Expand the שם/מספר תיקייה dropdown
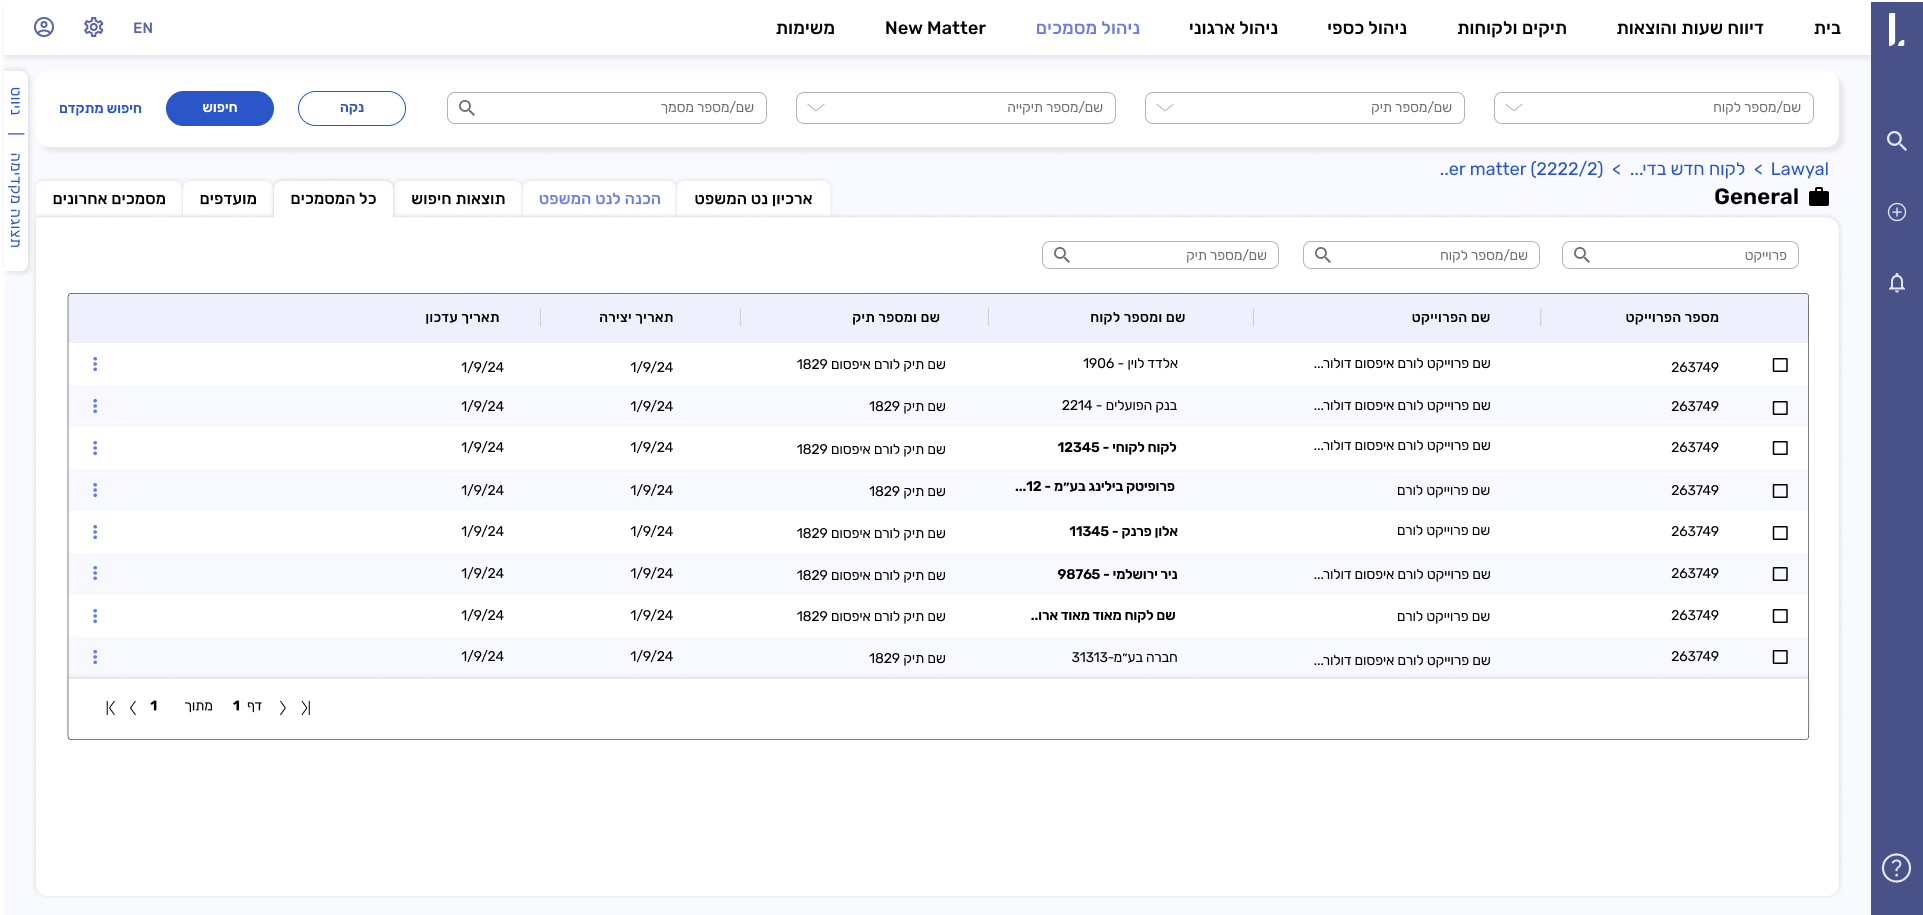1923x915 pixels. pyautogui.click(x=816, y=108)
